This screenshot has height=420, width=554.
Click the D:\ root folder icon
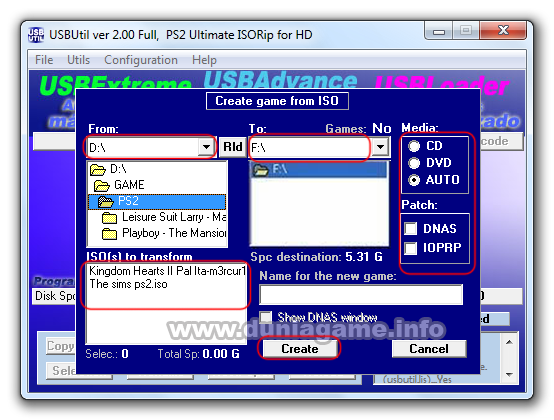click(98, 170)
